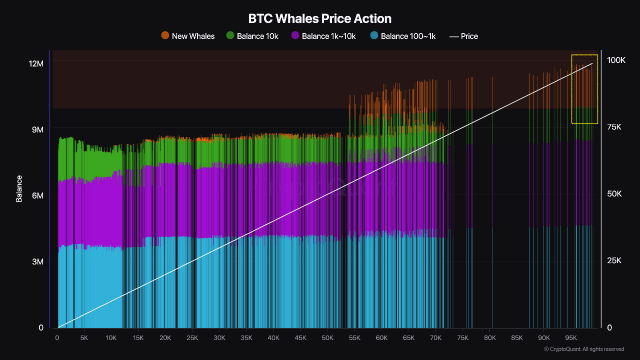Toggle the Balance 1k~10k series label
This screenshot has width=640, height=360.
[x=329, y=36]
